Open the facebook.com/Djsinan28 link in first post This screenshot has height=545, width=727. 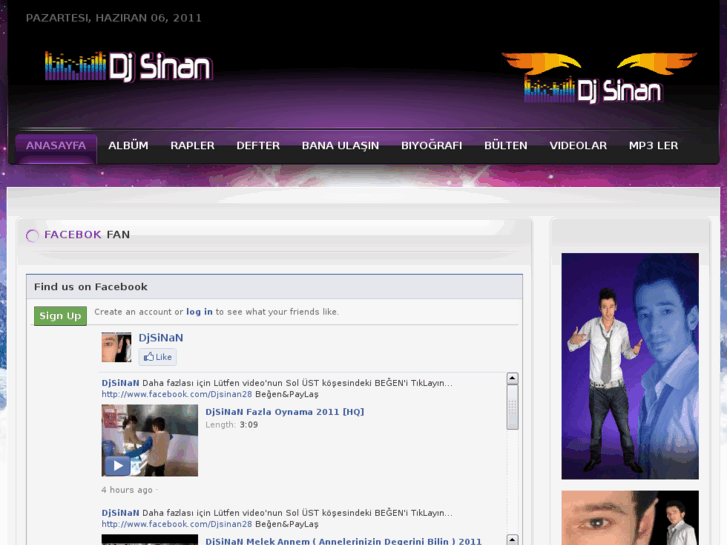click(x=177, y=394)
